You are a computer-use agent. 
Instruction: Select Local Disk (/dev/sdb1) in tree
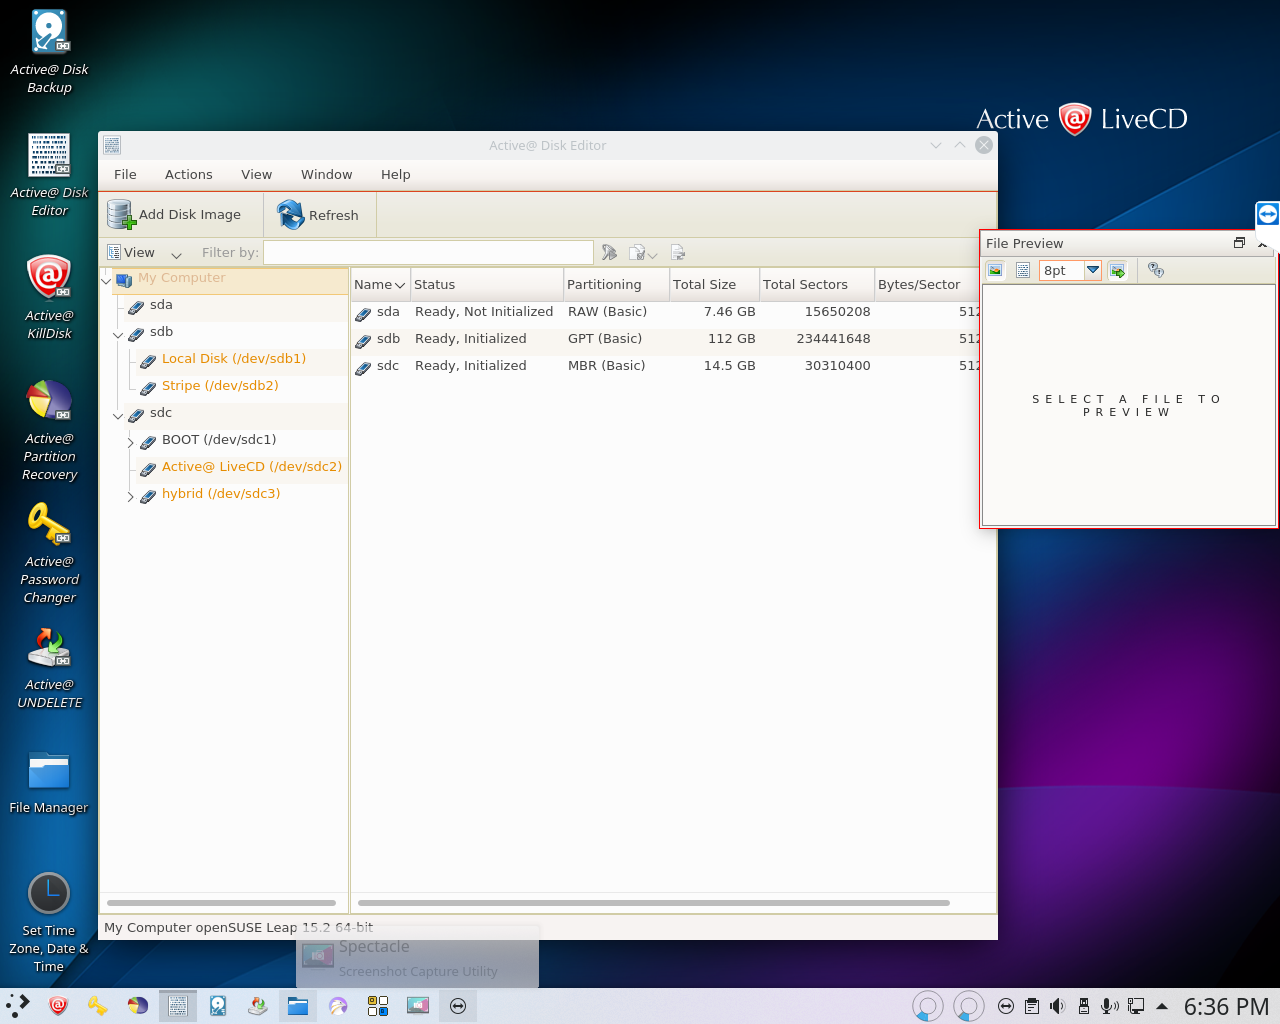(234, 359)
